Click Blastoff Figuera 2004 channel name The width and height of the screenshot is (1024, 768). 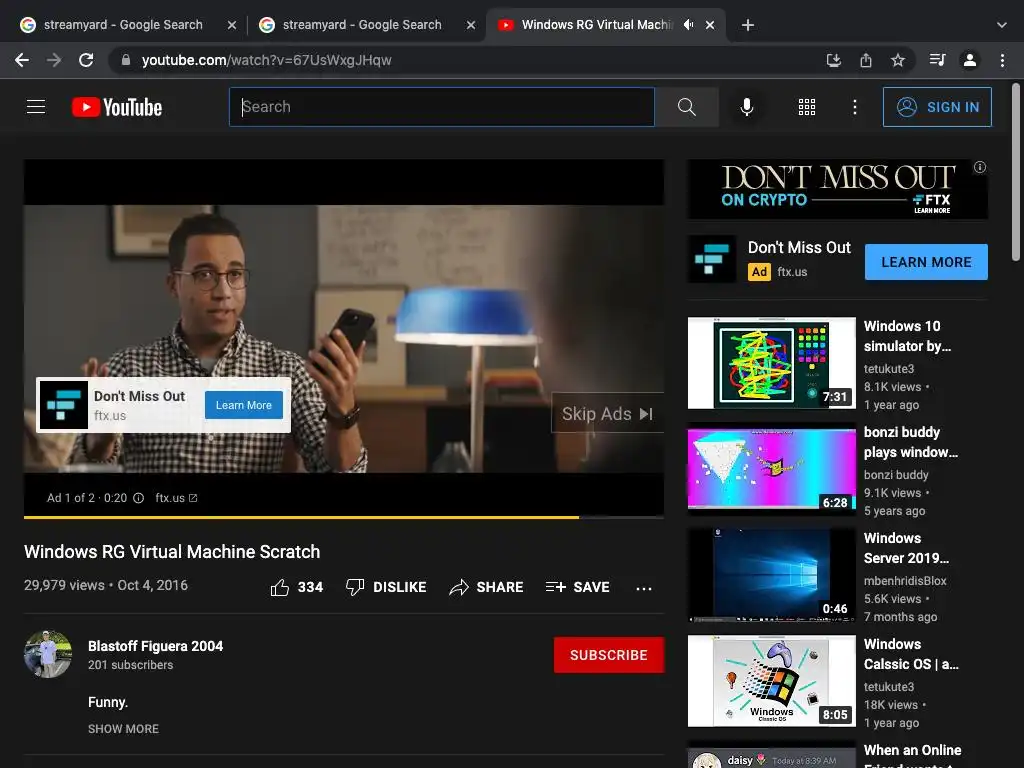(x=155, y=646)
